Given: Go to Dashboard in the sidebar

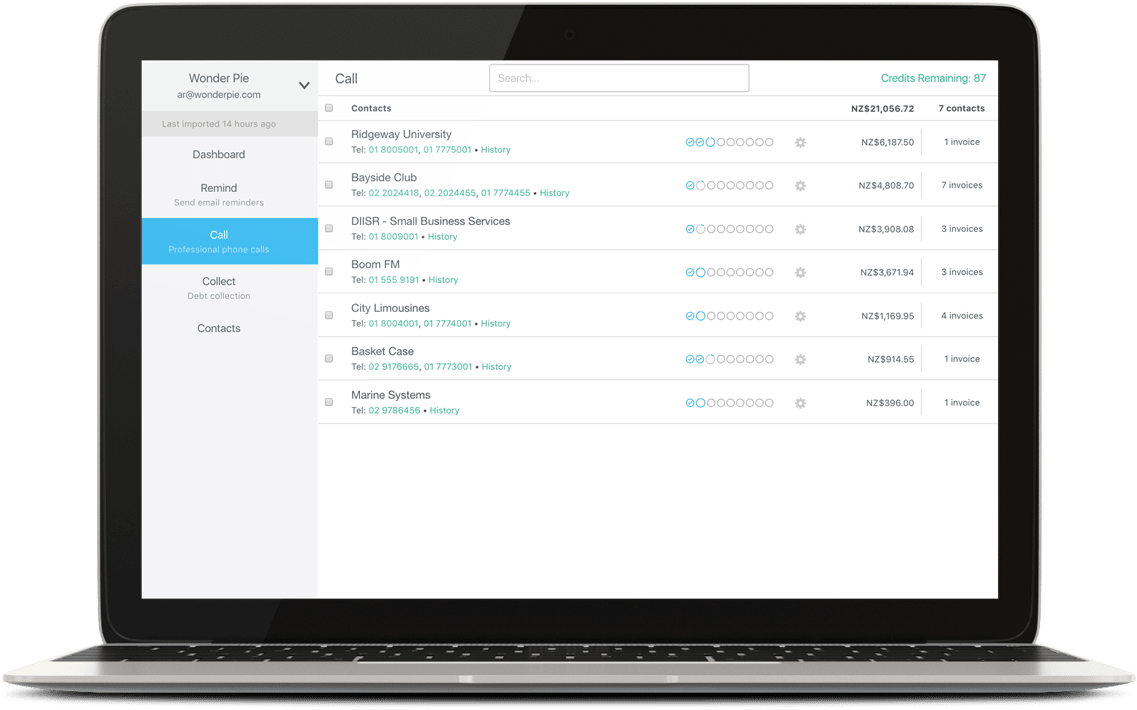Looking at the screenshot, I should coord(219,155).
